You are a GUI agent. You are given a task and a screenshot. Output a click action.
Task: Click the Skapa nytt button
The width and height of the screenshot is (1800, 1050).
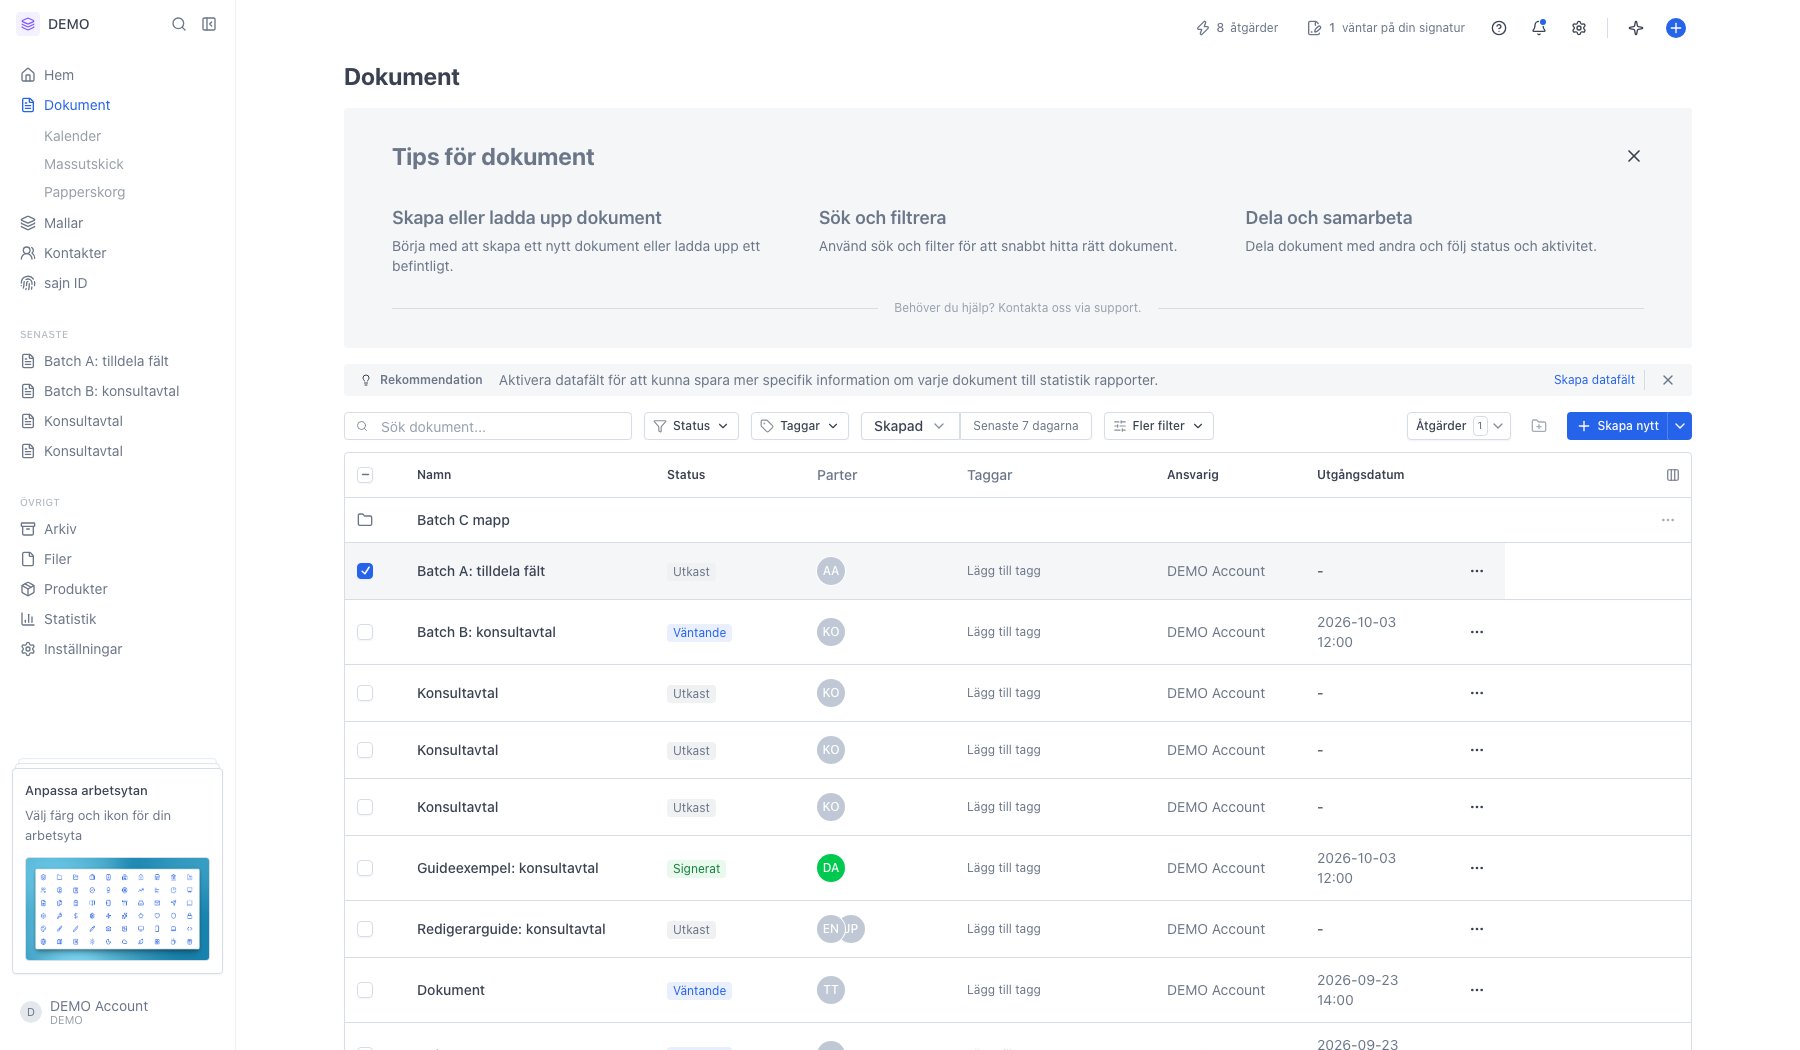tap(1618, 426)
